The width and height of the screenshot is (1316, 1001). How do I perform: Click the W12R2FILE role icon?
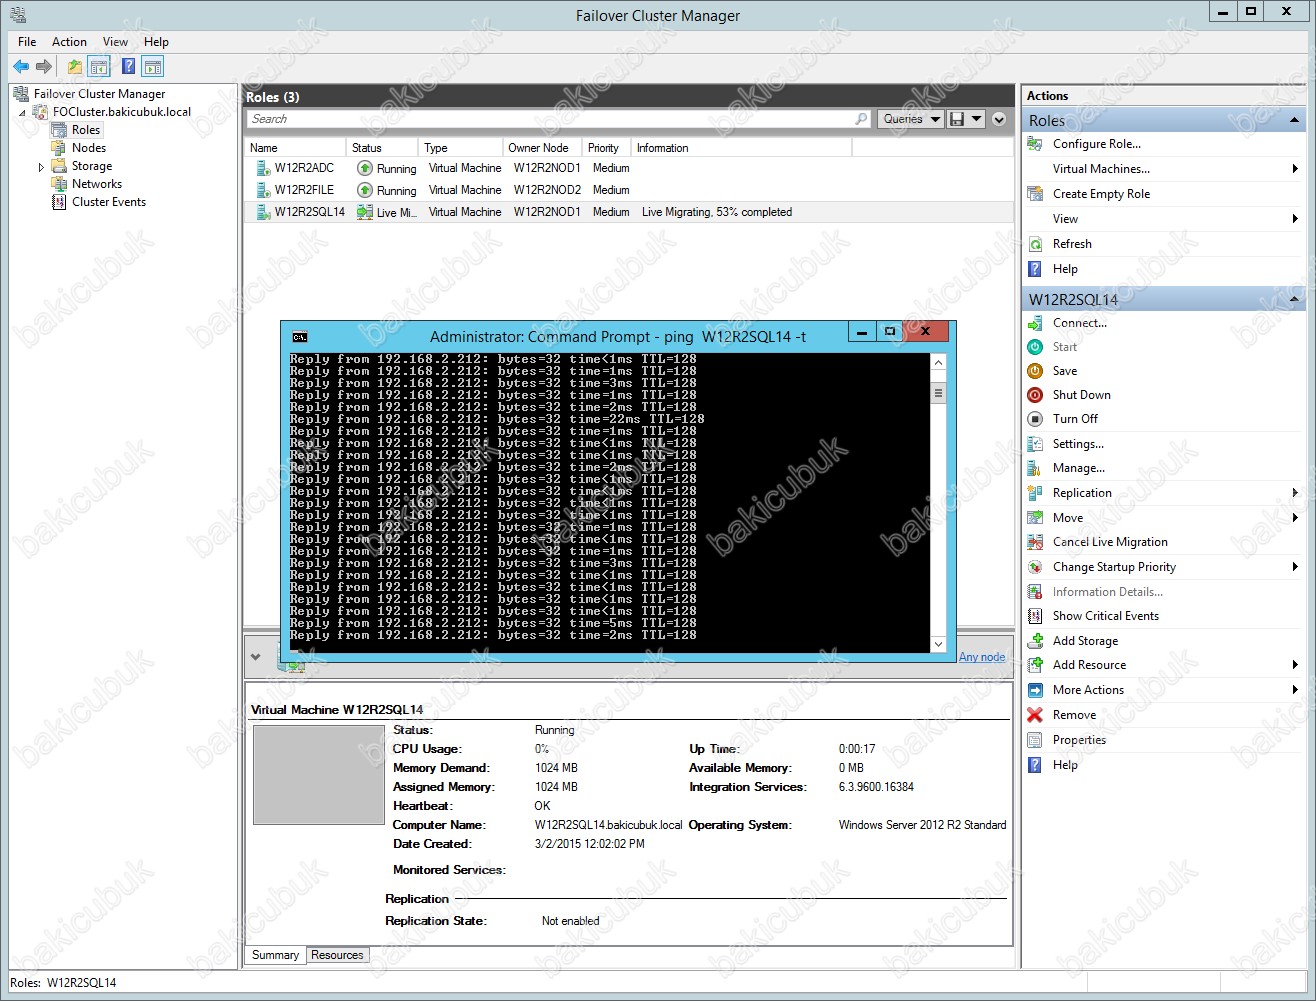[x=263, y=190]
